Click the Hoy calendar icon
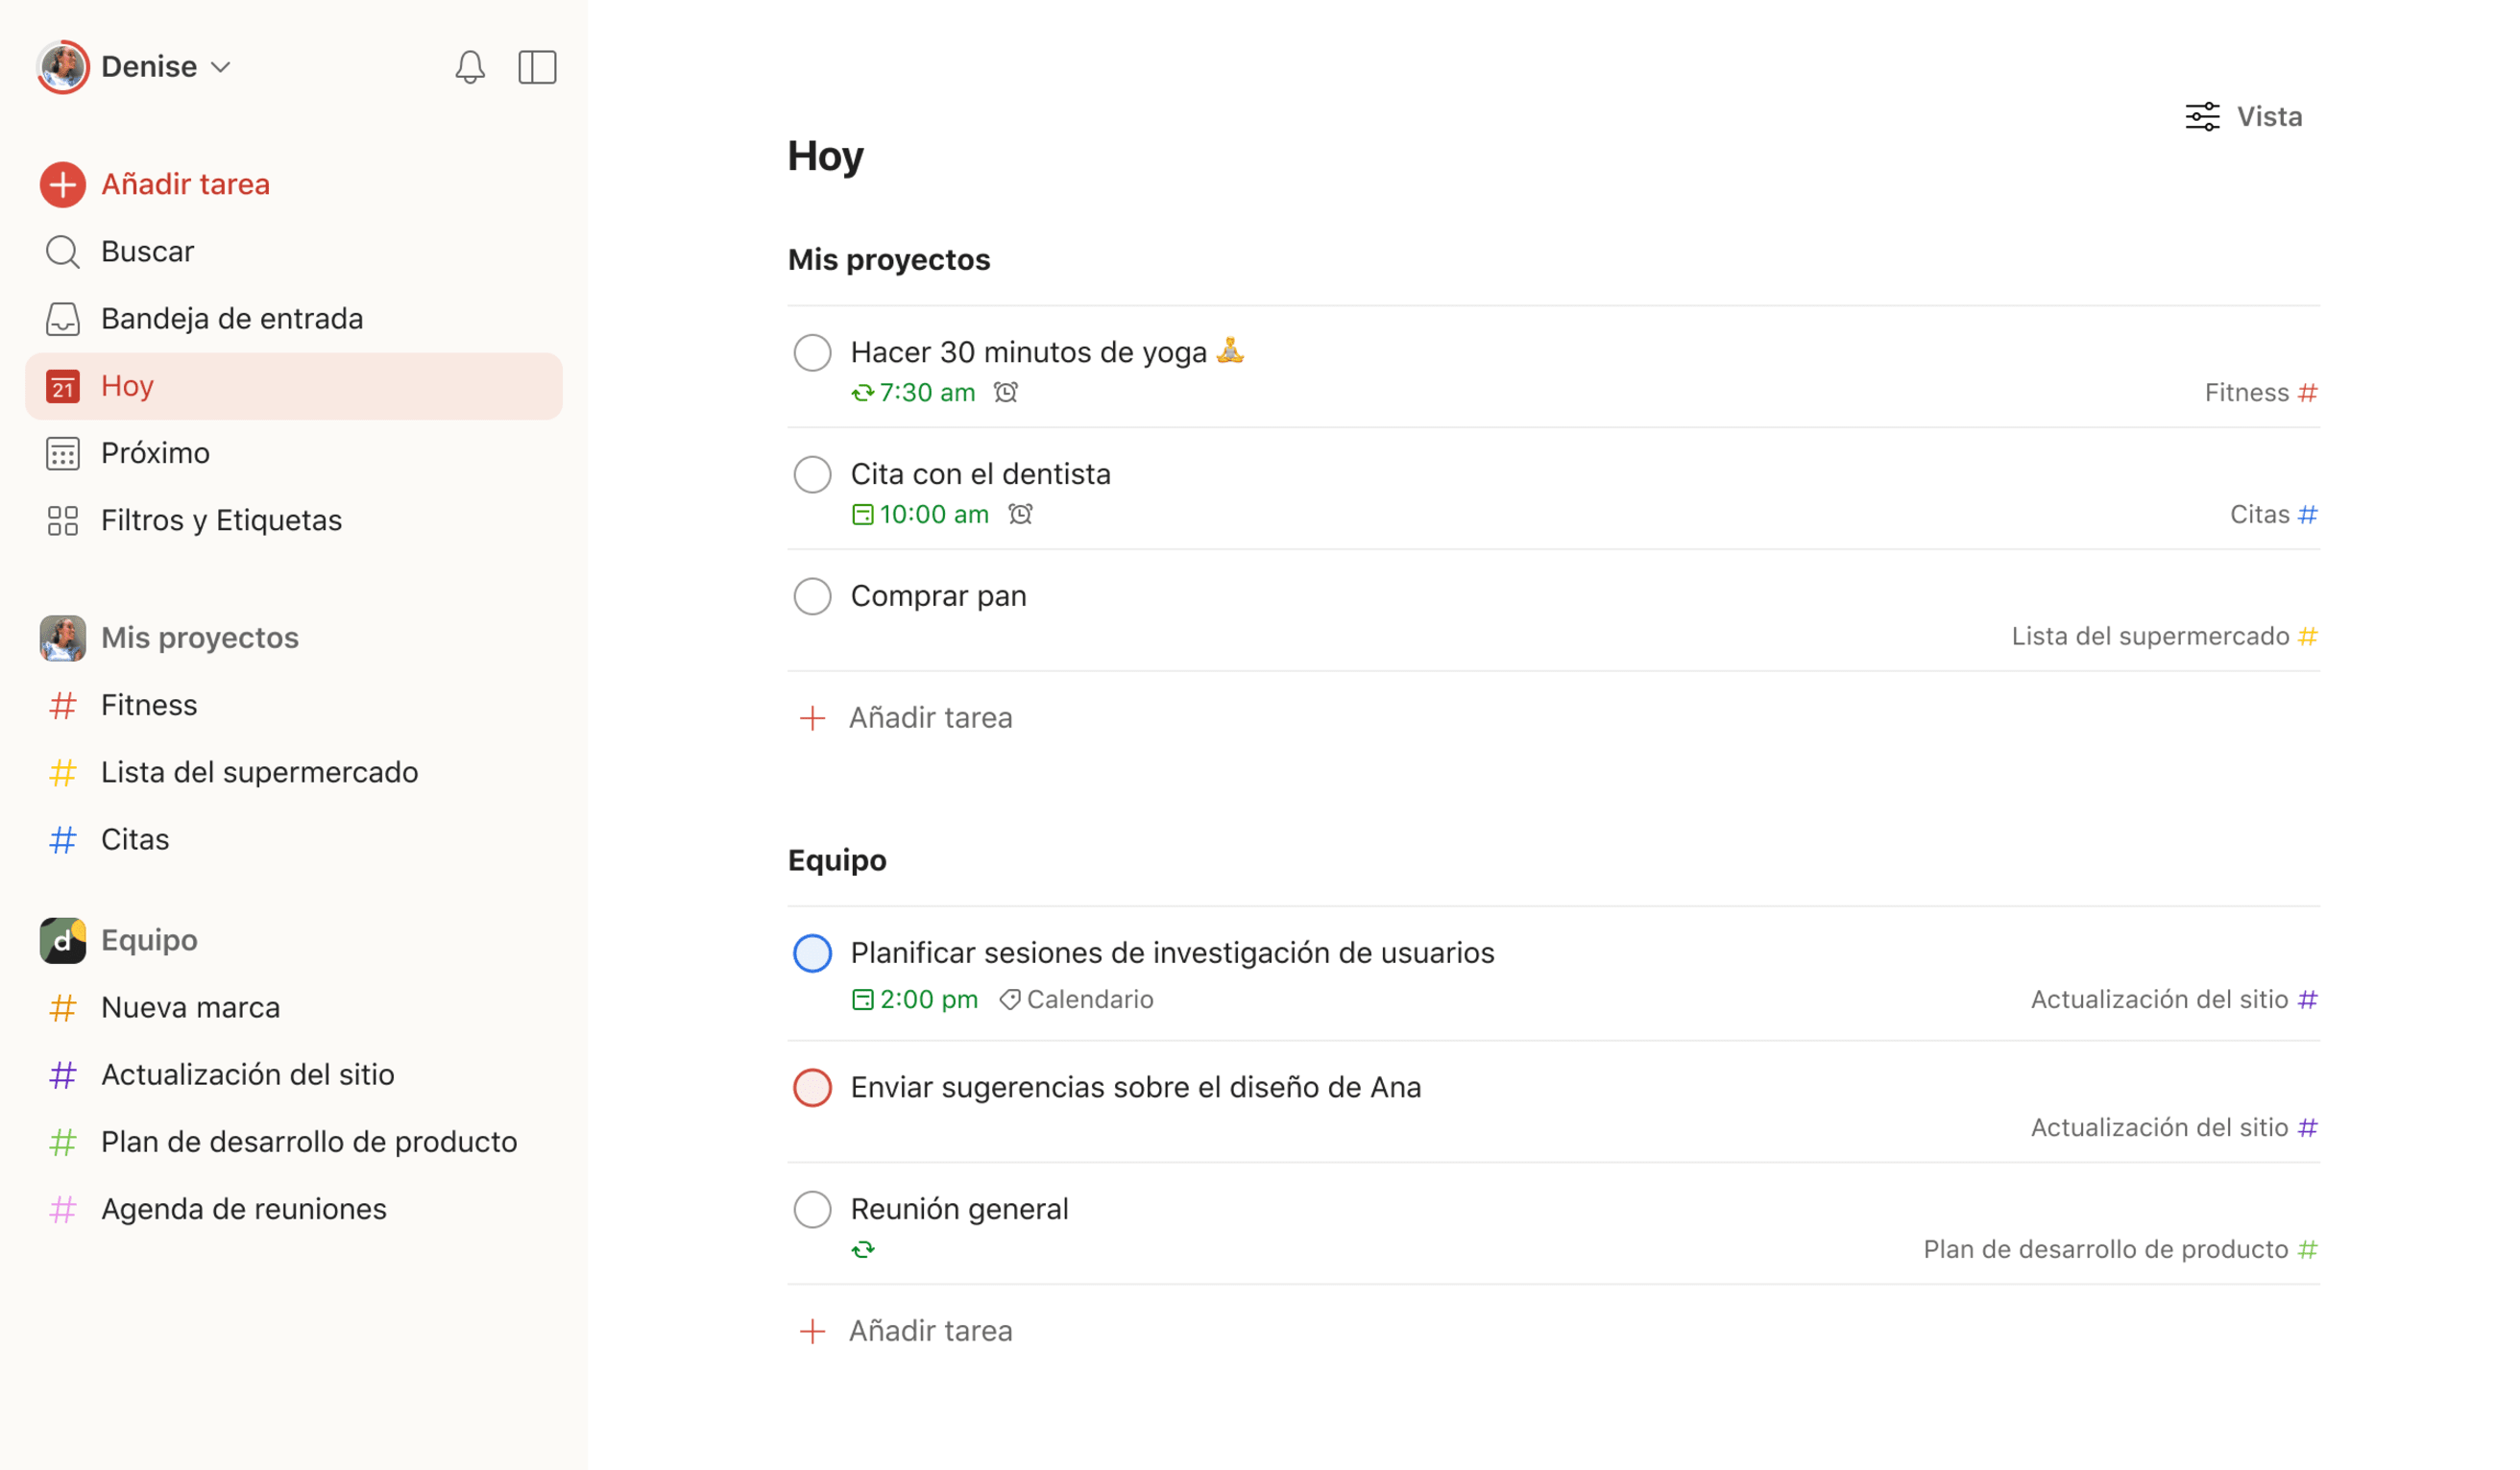 (62, 386)
